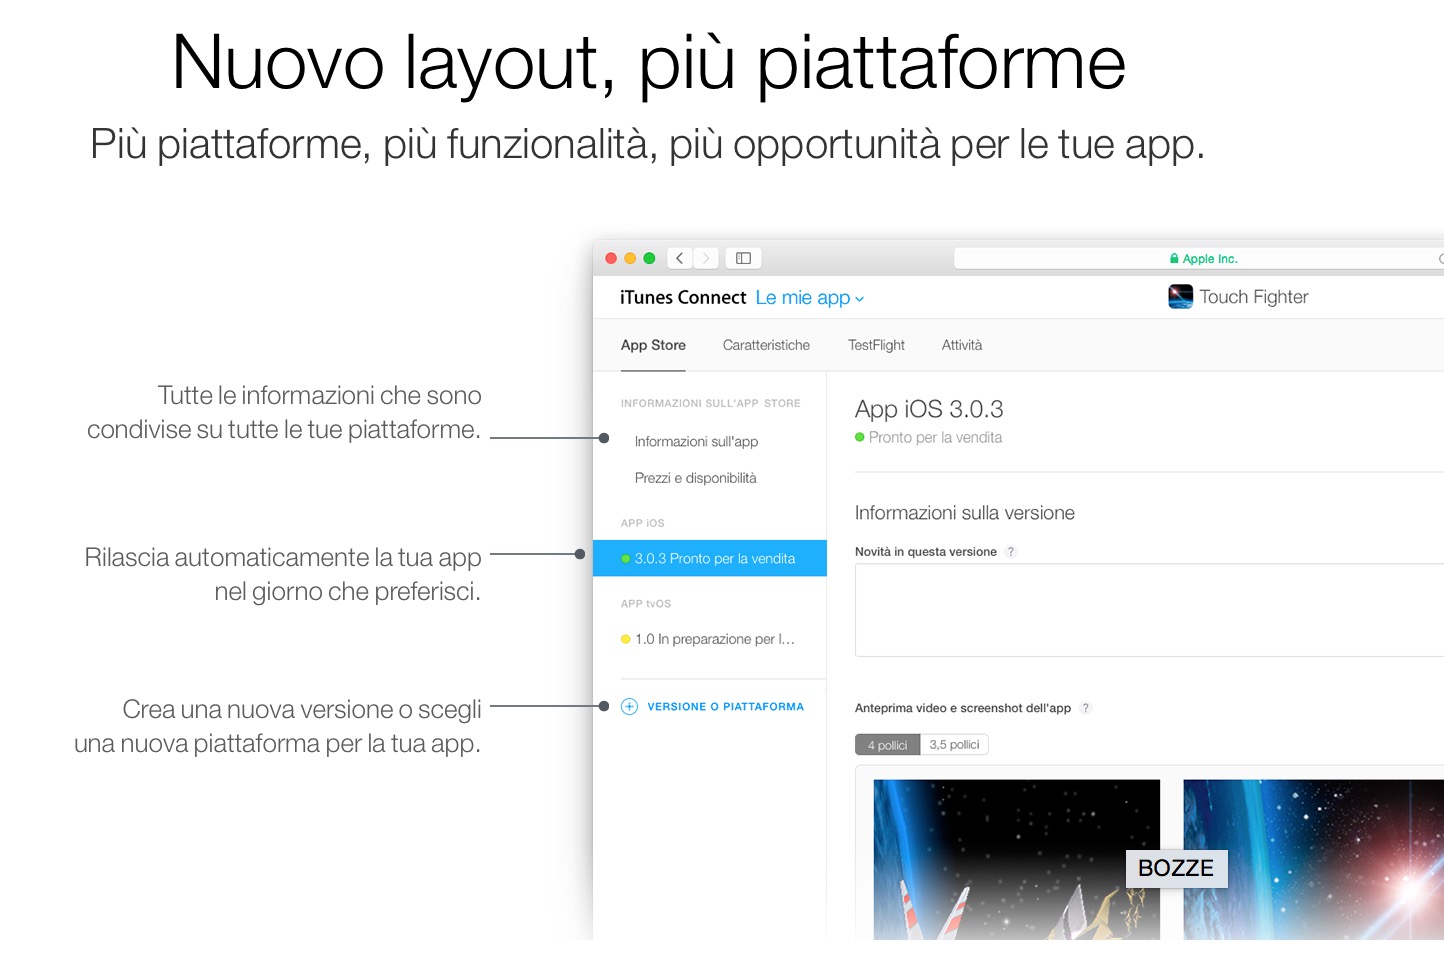The image size is (1444, 962).
Task: Select 3.0.3 Pronto per la vendita
Action: [710, 558]
